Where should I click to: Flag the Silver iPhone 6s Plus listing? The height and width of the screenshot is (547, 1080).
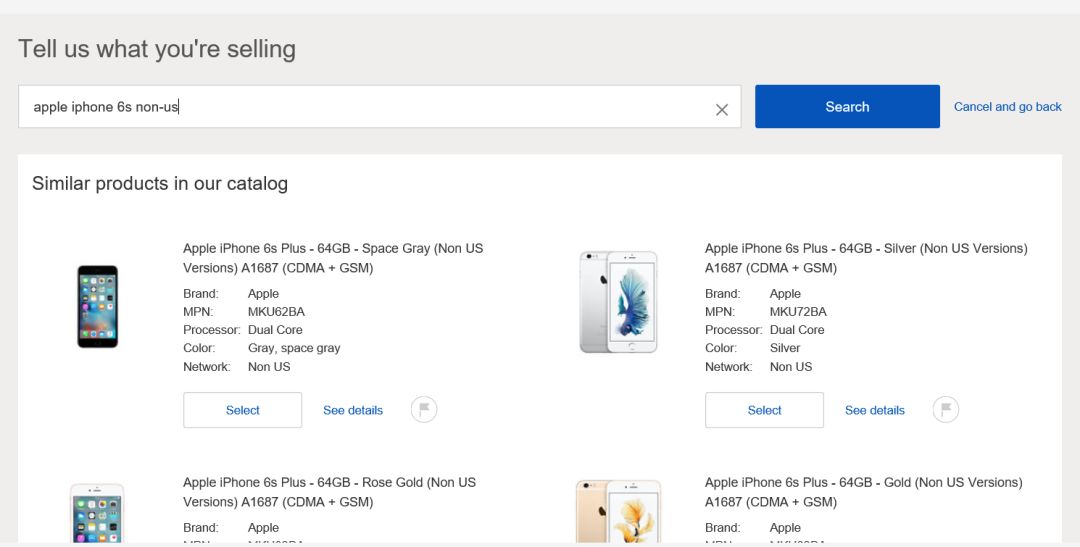coord(946,410)
